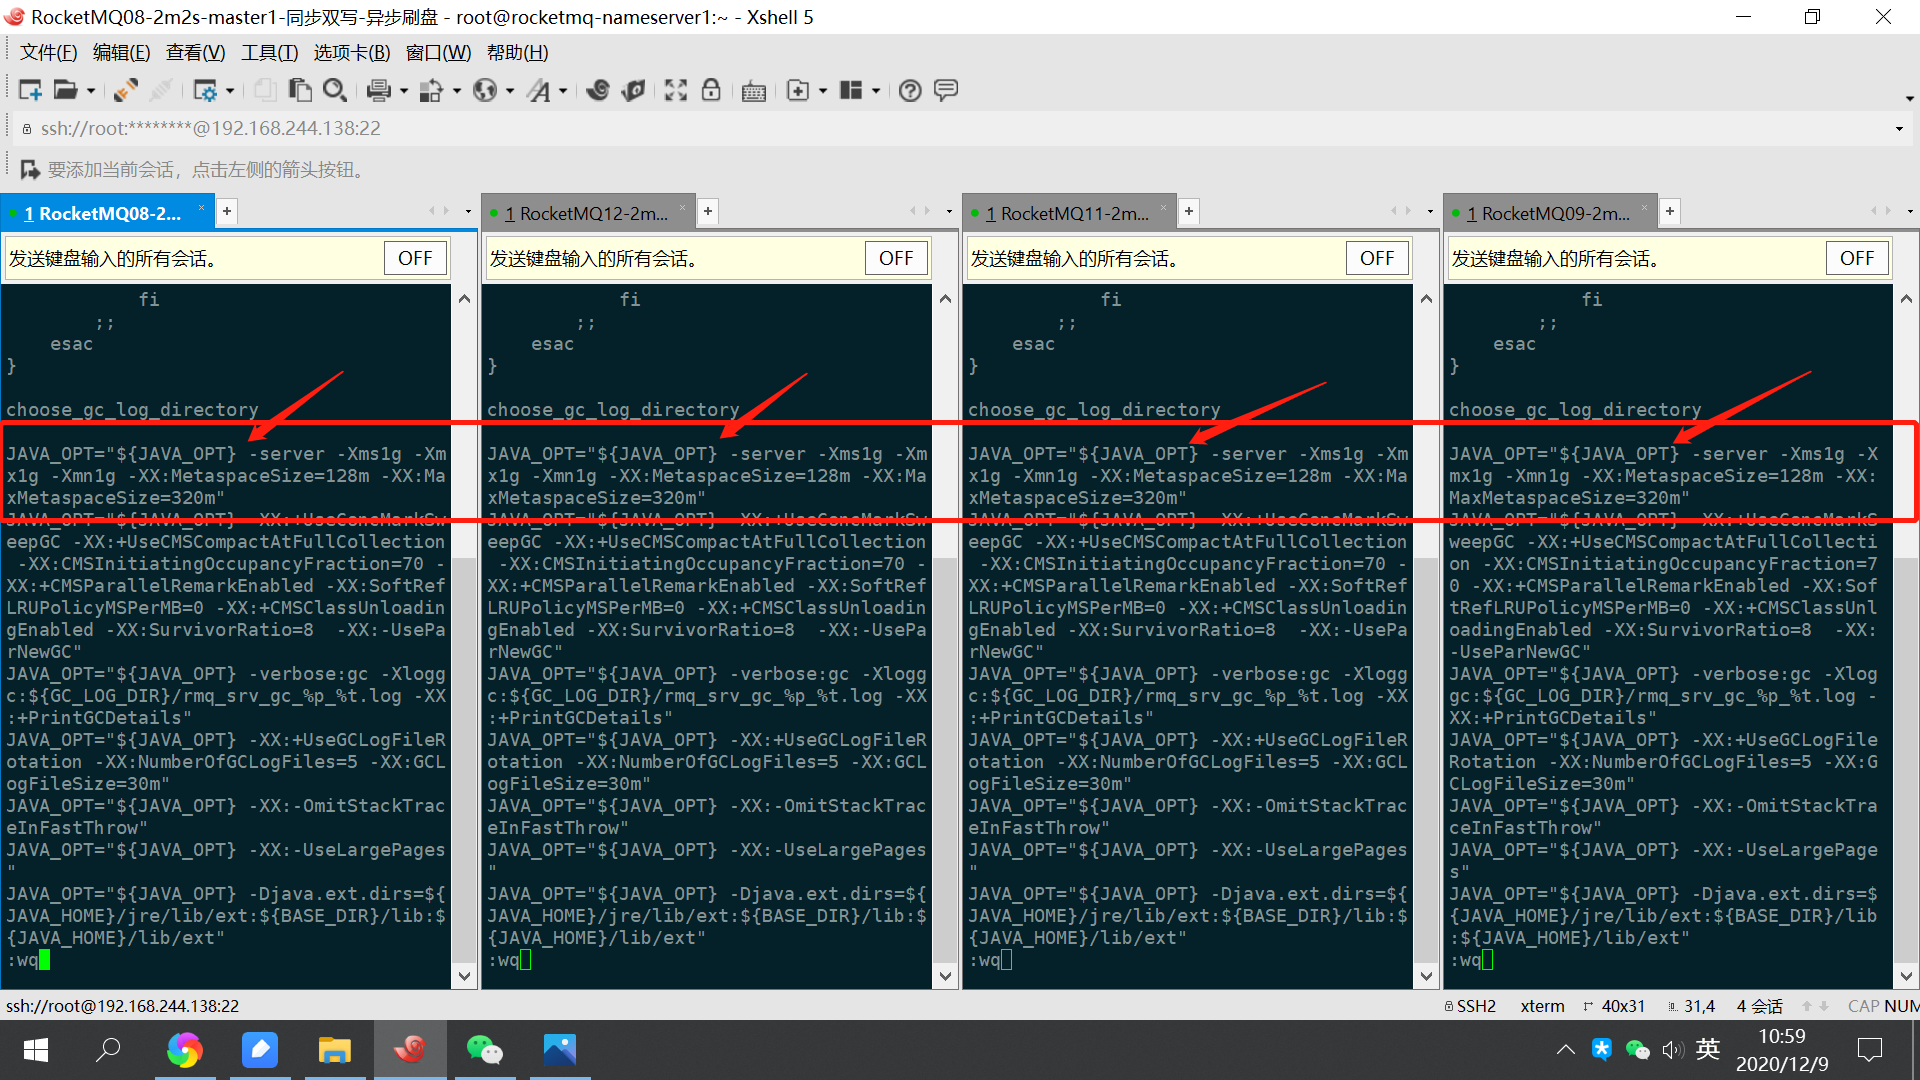Click the Lock padlock toolbar icon
Viewport: 1920px width, 1080px height.
(x=711, y=90)
